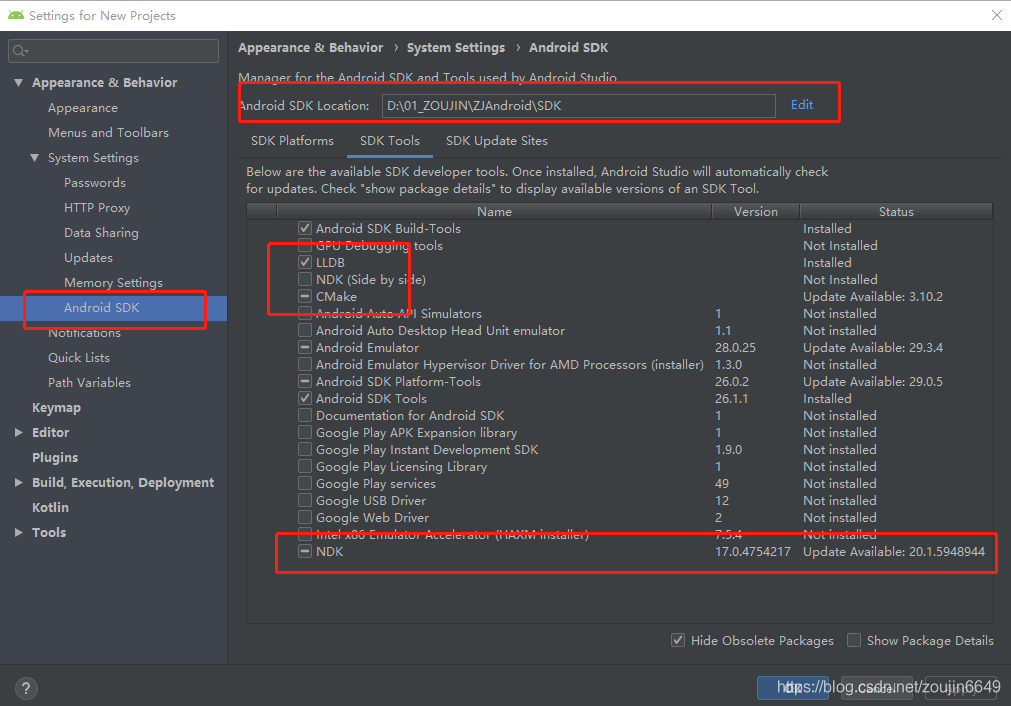
Task: Expand Build, Execution, Deployment node
Action: pos(19,482)
